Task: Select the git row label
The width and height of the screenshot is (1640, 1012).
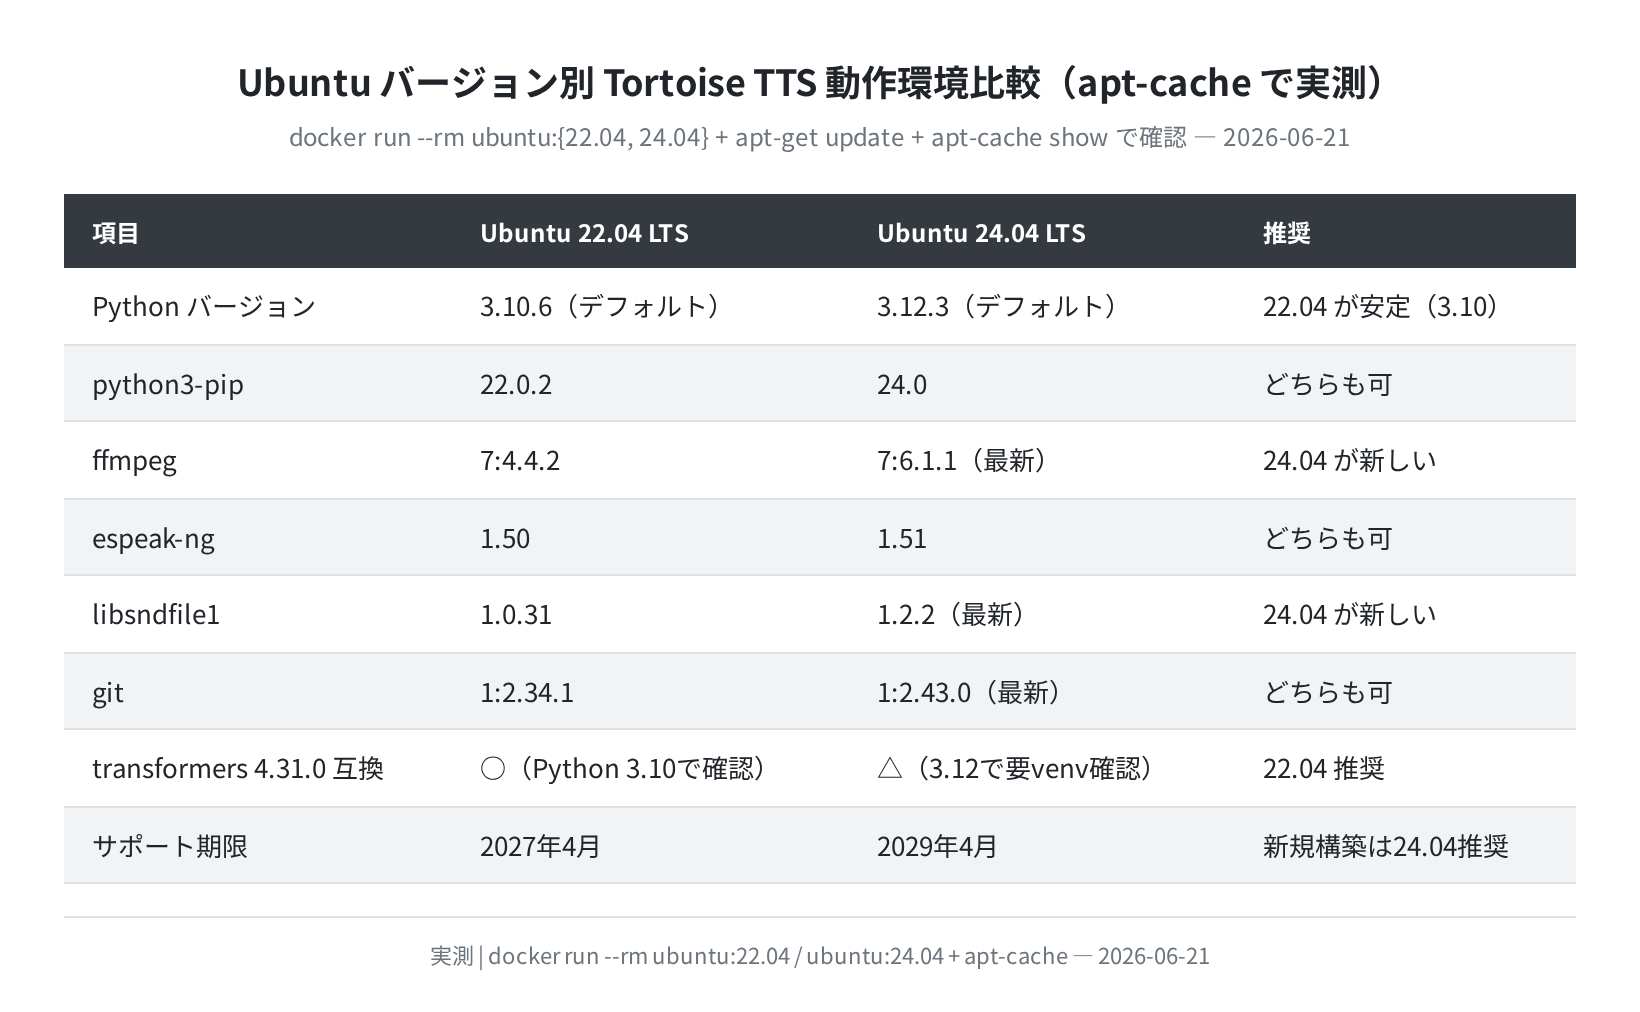Action: point(108,692)
